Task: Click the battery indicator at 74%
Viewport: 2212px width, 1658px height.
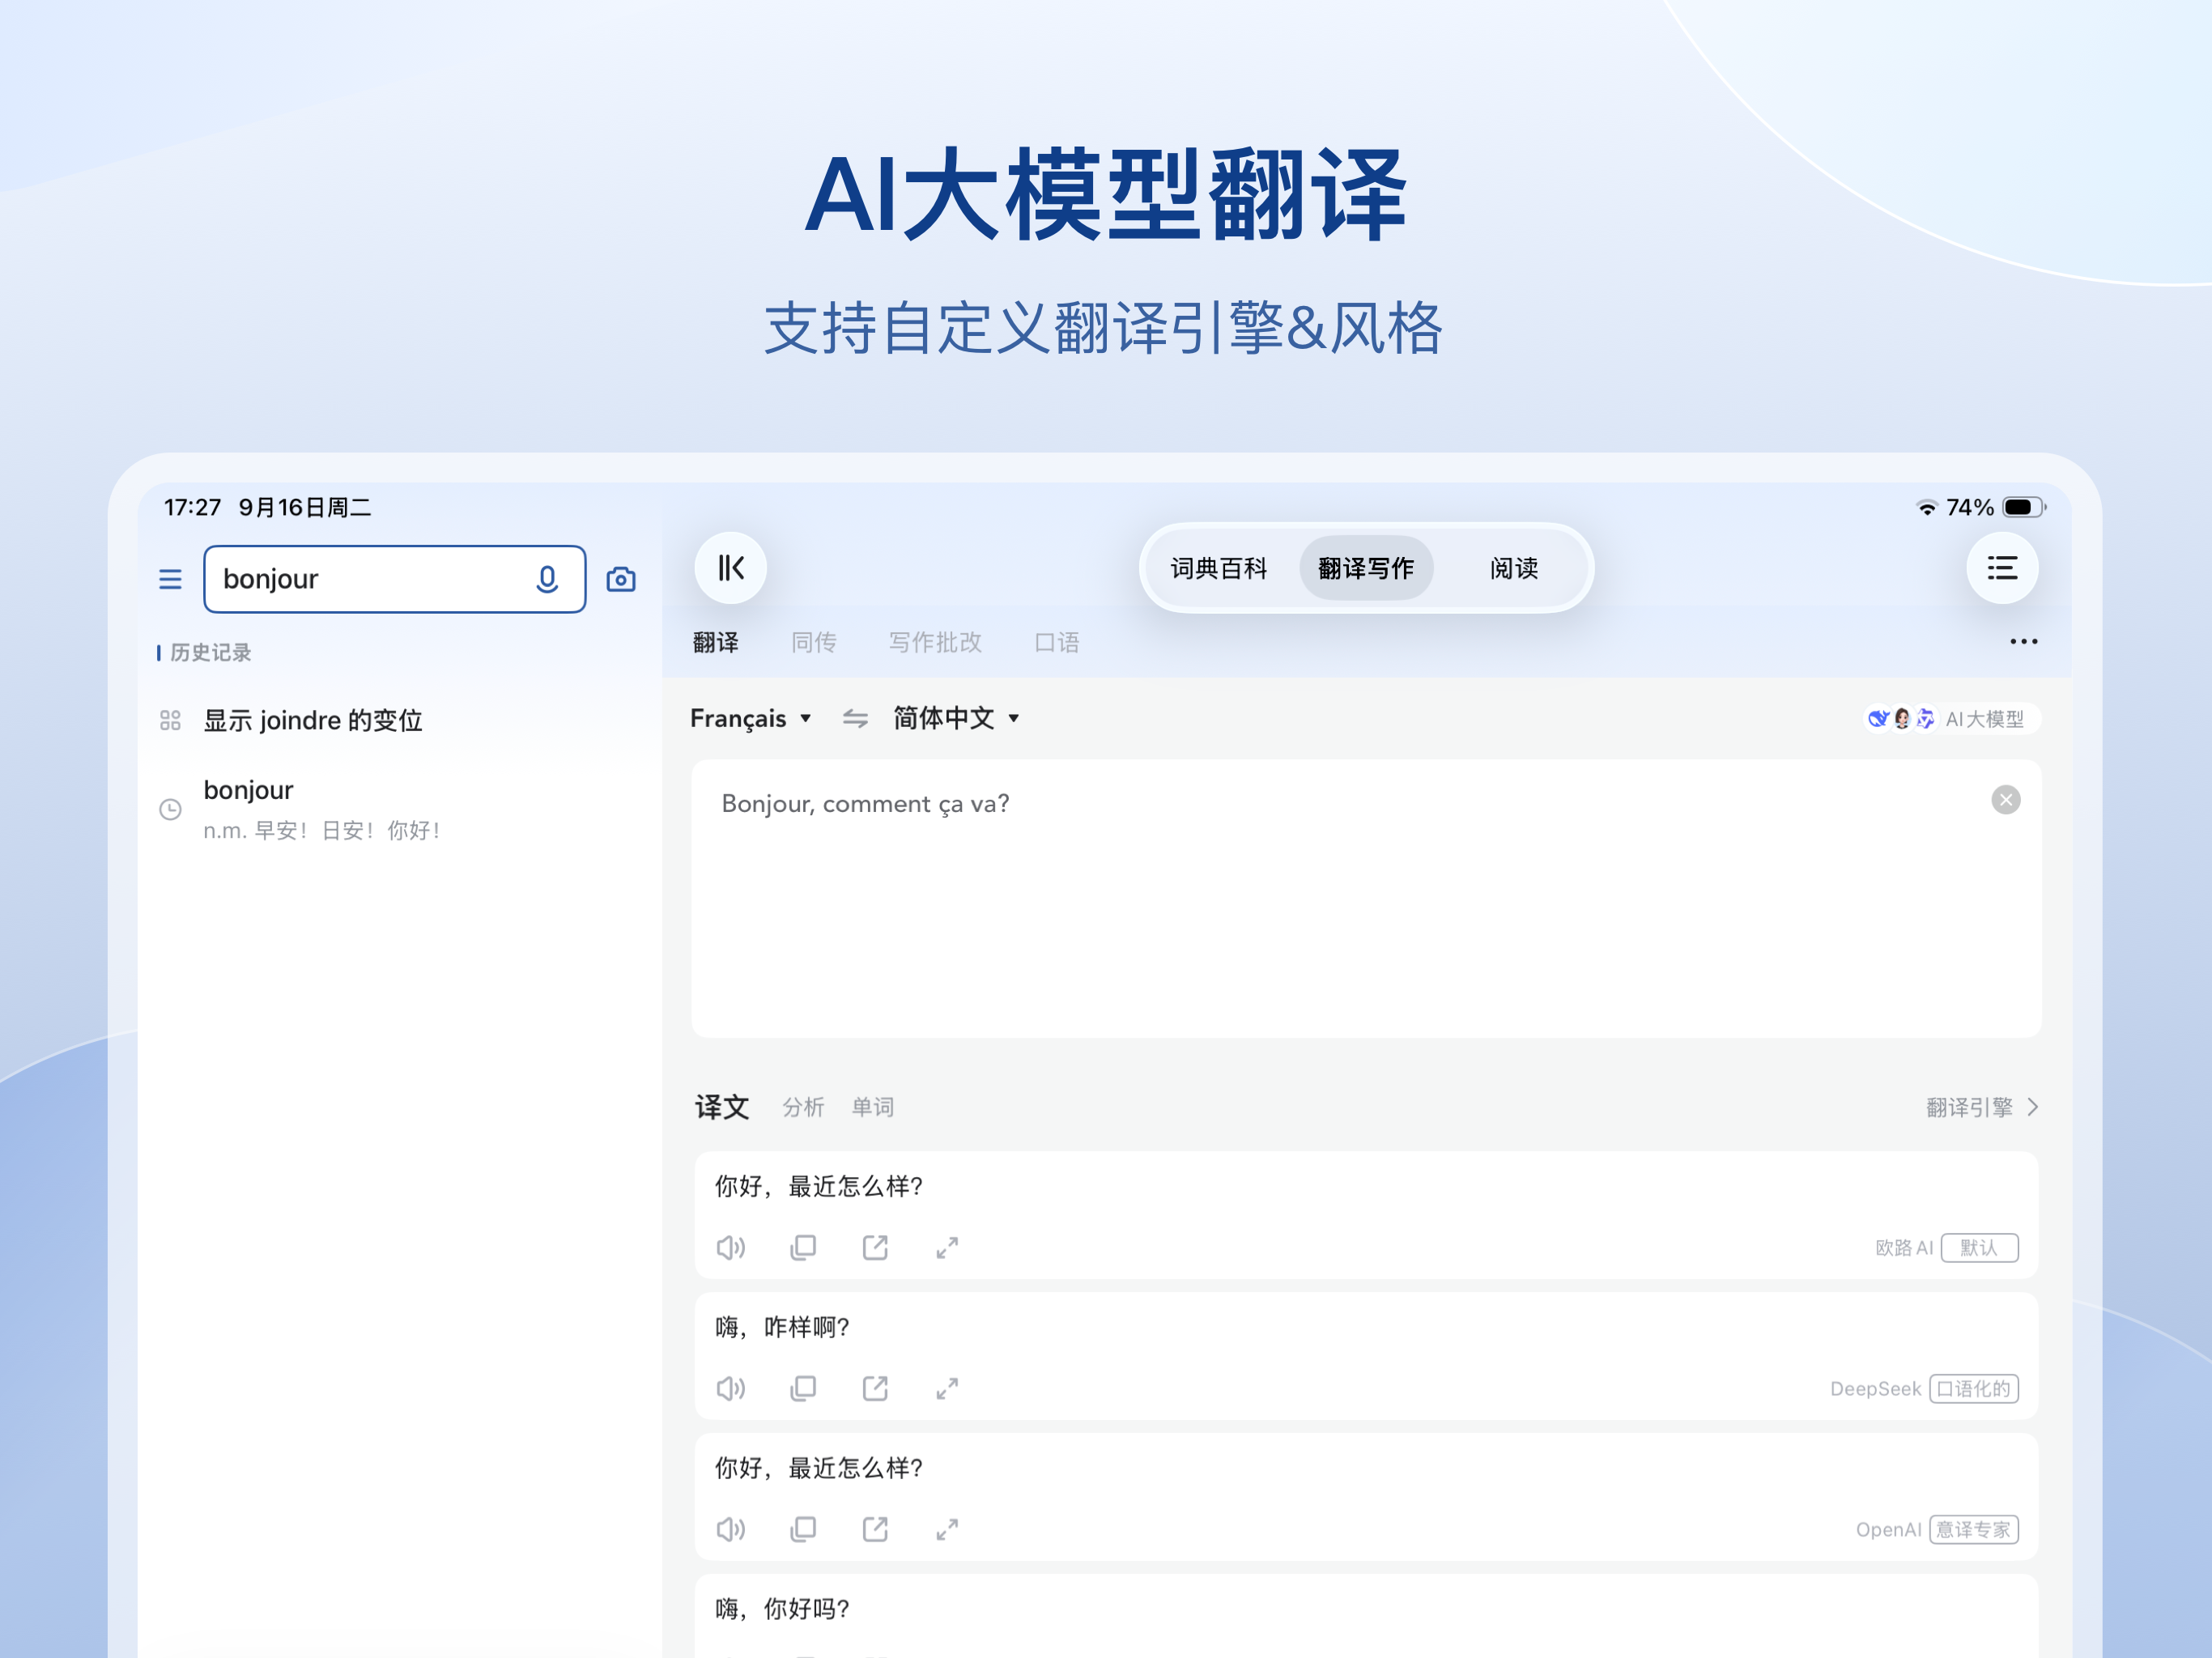Action: [x=2023, y=507]
